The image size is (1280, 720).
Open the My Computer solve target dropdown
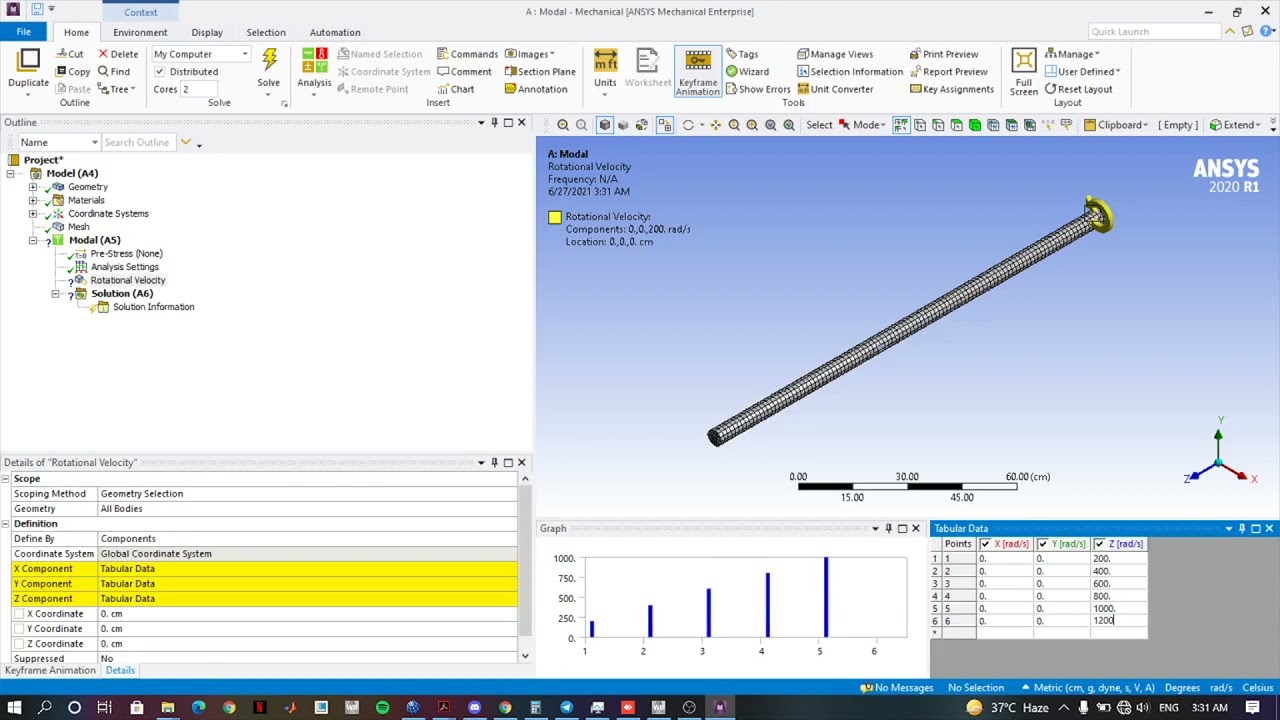201,54
